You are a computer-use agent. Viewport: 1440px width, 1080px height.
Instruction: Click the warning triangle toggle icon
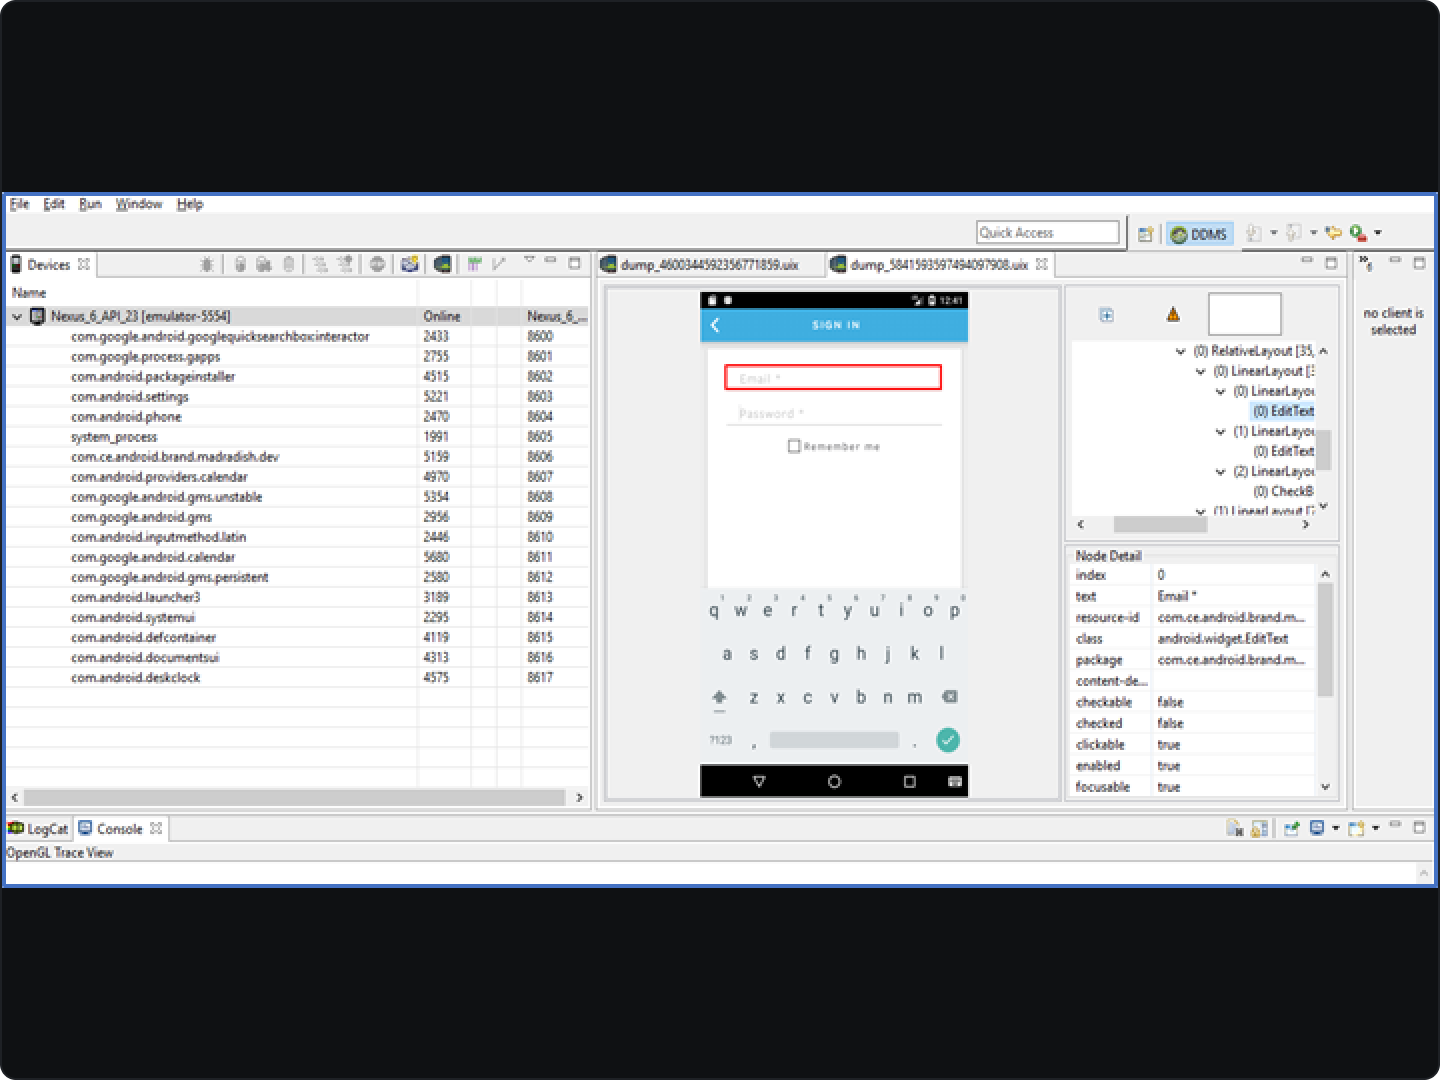tap(1173, 315)
